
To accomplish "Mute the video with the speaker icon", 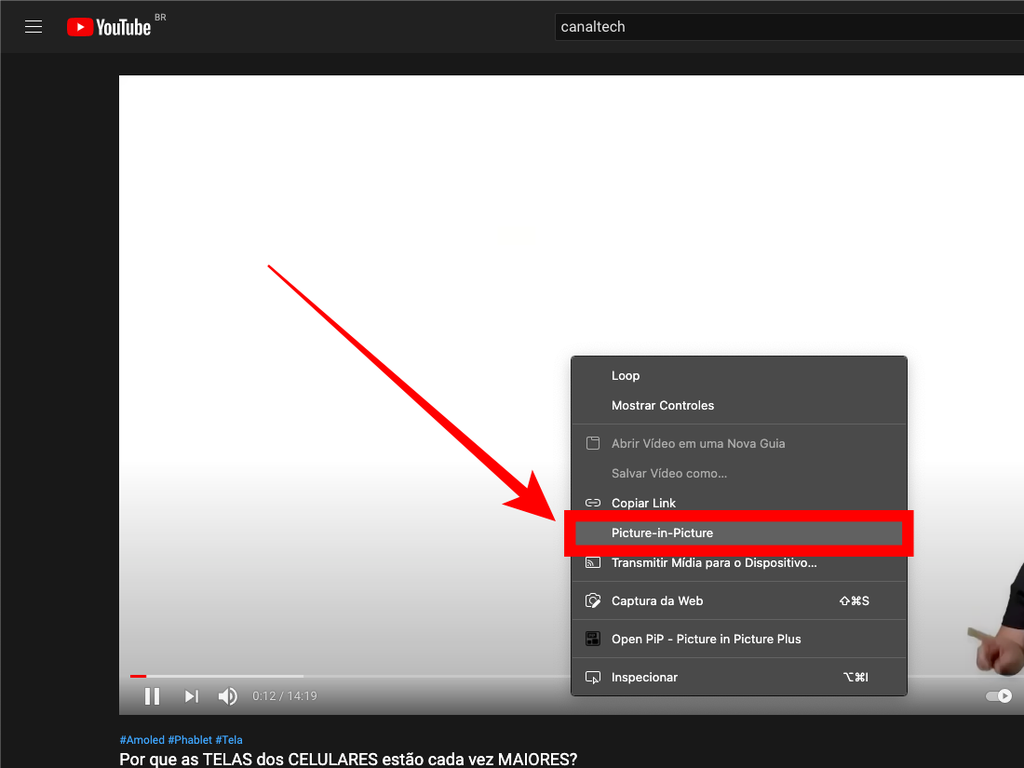I will [227, 696].
